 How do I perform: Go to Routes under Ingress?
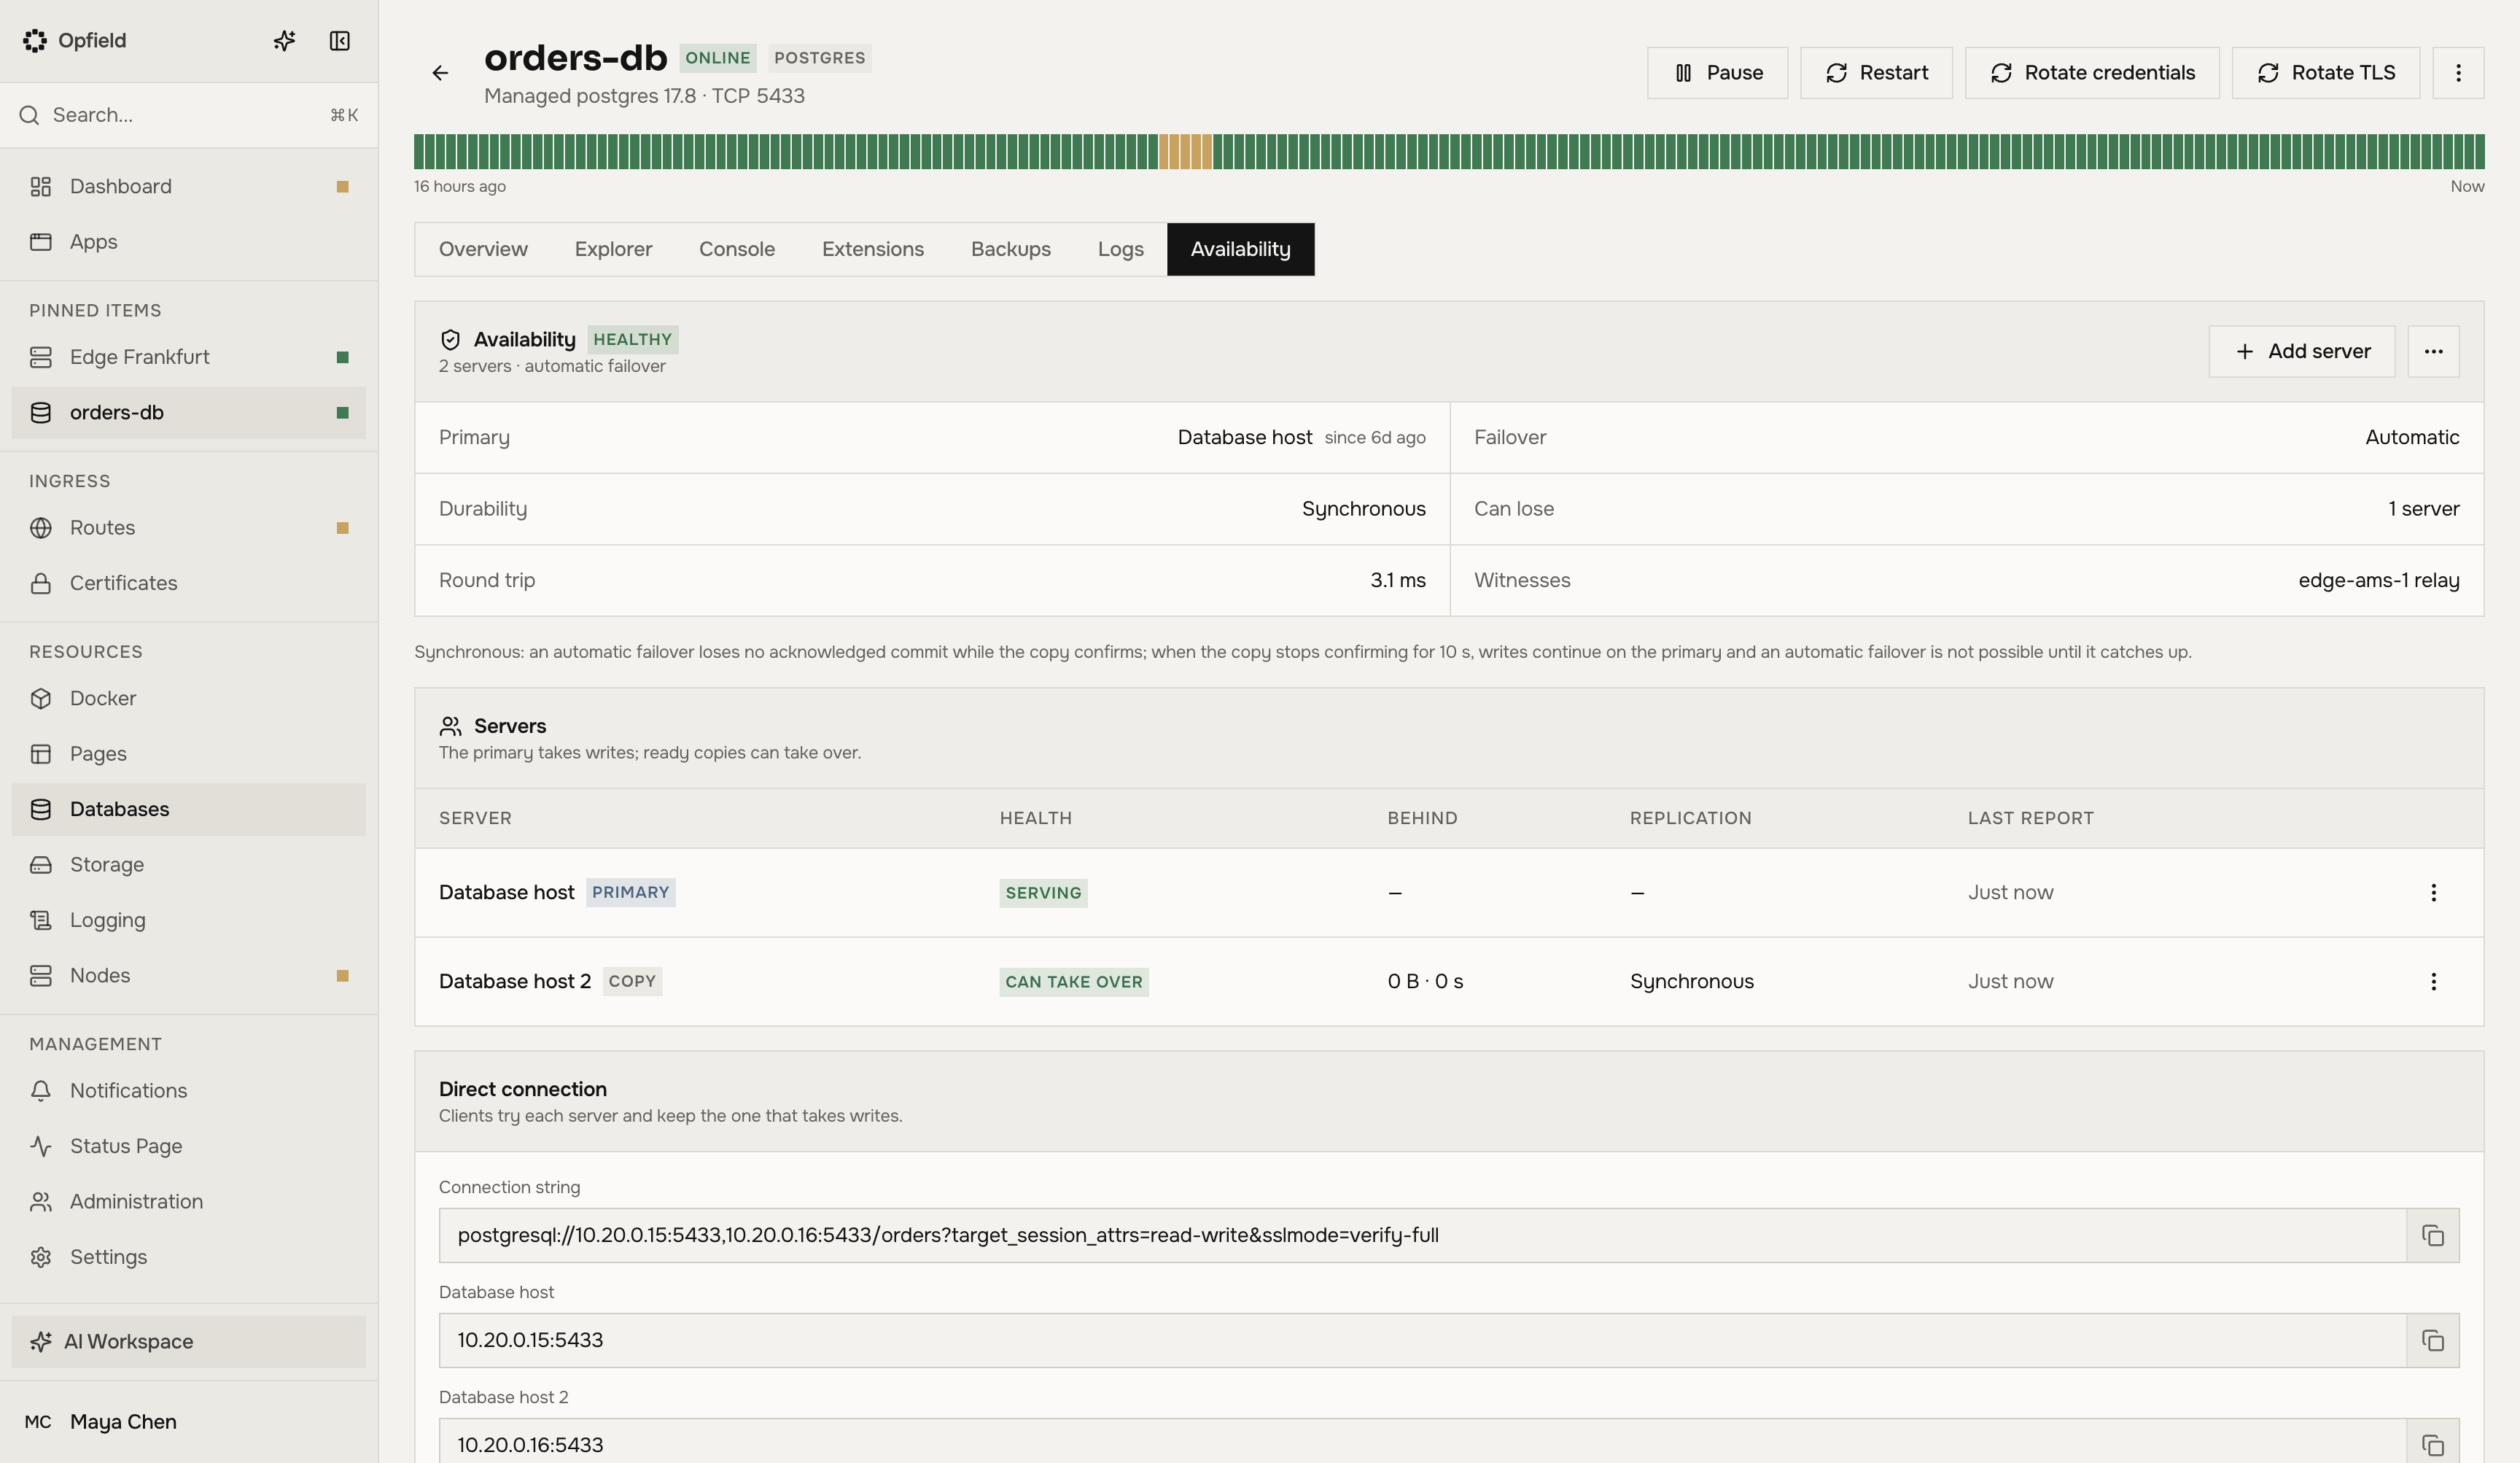pos(189,528)
